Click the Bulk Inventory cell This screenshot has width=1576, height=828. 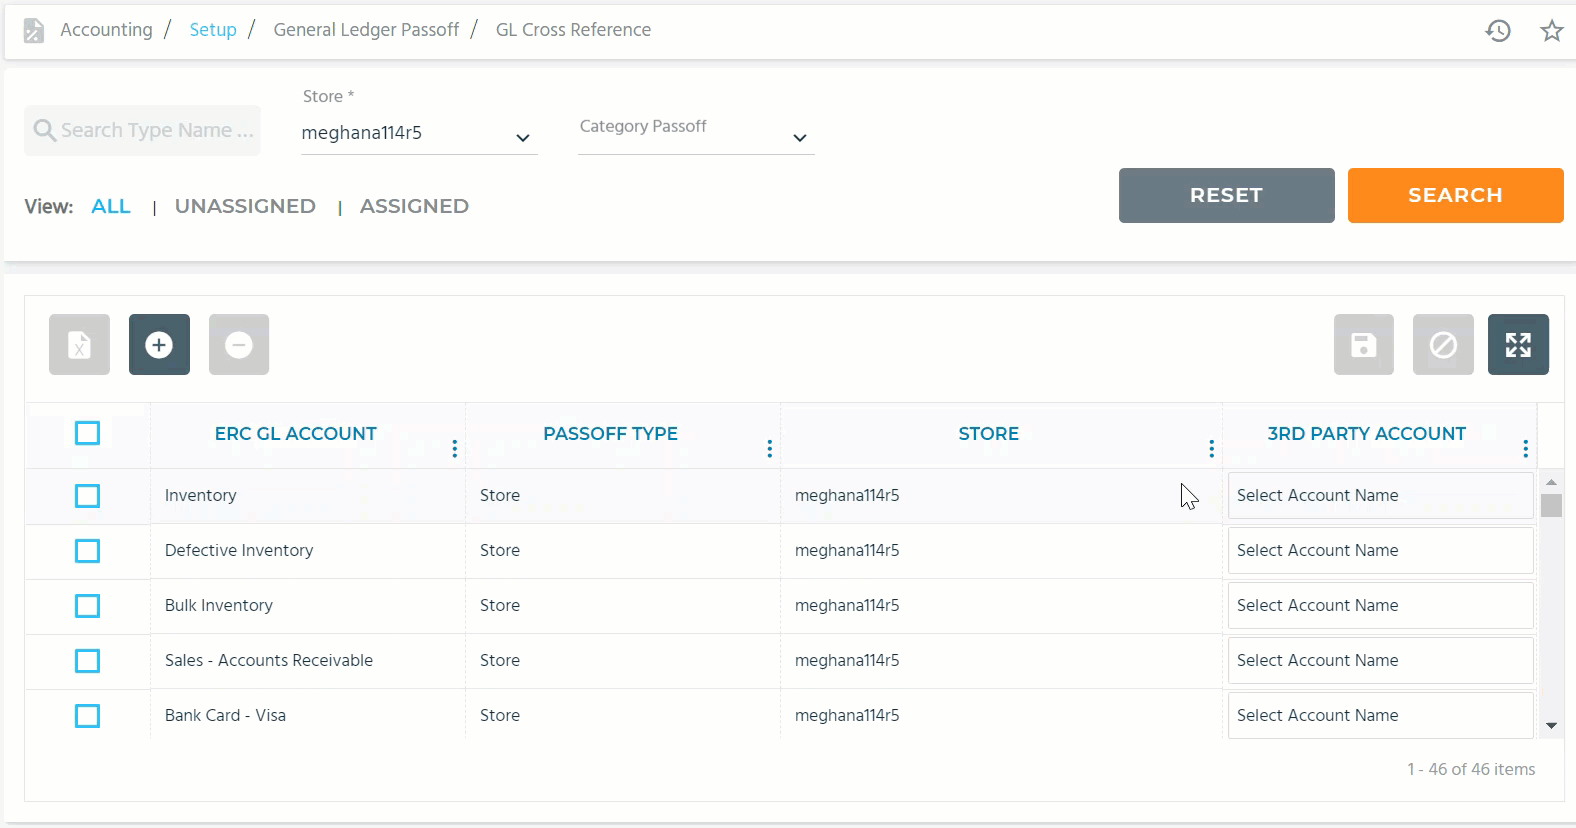click(x=307, y=606)
